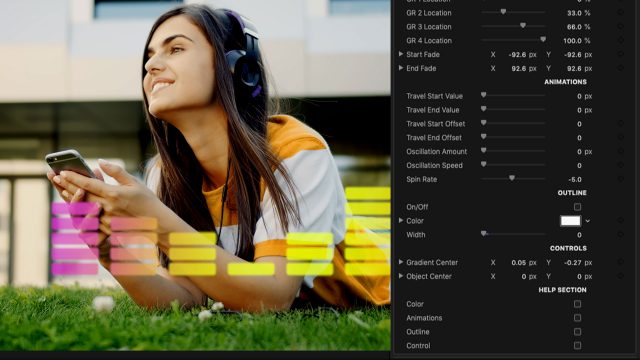Viewport: 640px width, 360px height.
Task: Click the Travel Start Value slider handle
Action: (x=484, y=96)
